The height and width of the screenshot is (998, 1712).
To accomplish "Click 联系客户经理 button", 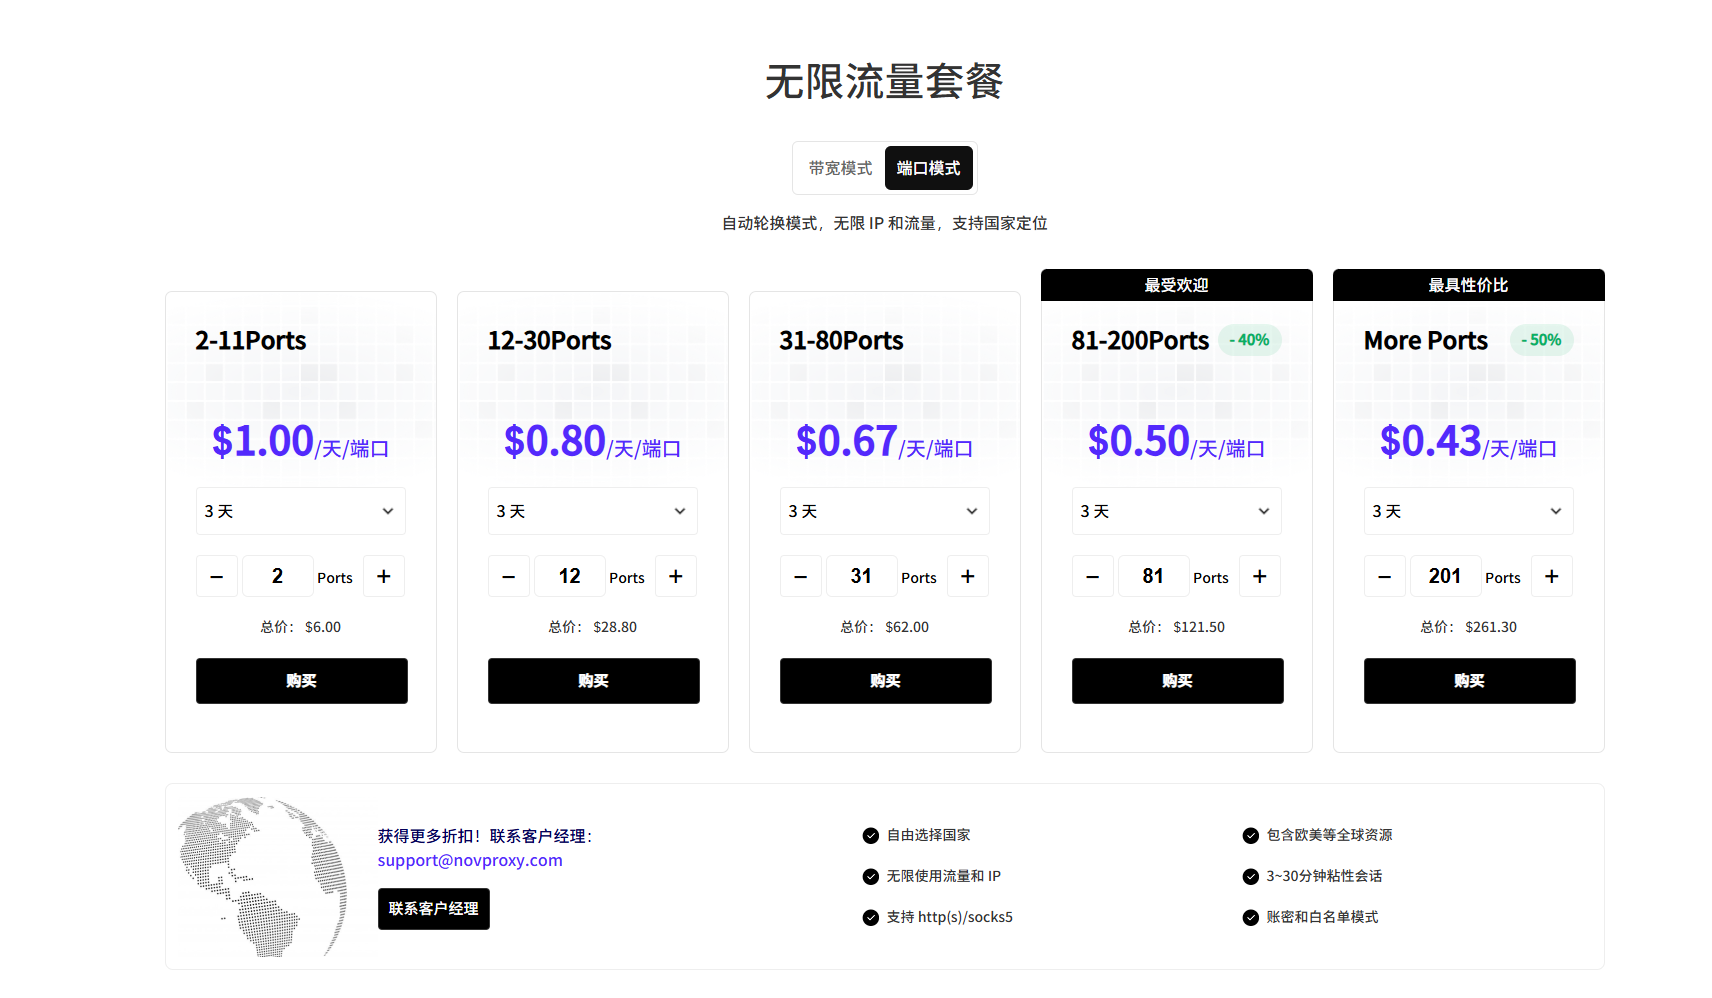I will 434,909.
